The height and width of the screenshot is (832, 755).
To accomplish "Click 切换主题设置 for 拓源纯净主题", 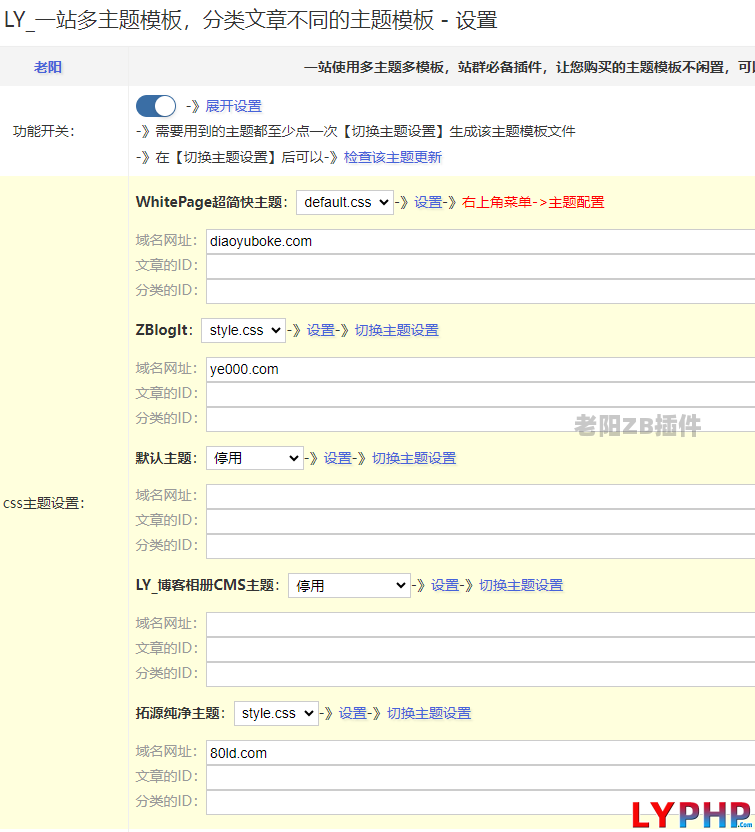I will [429, 713].
